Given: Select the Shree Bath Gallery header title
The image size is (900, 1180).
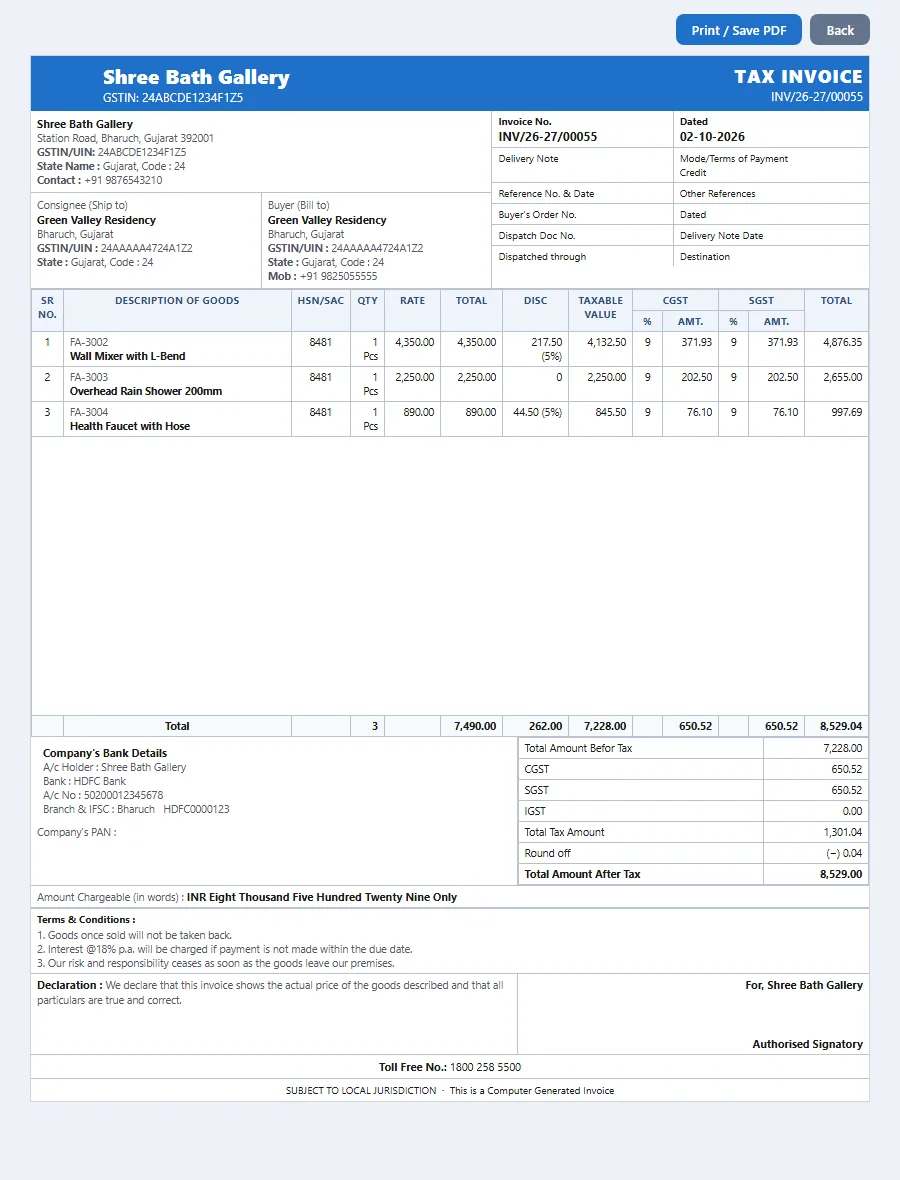Looking at the screenshot, I should pos(196,78).
